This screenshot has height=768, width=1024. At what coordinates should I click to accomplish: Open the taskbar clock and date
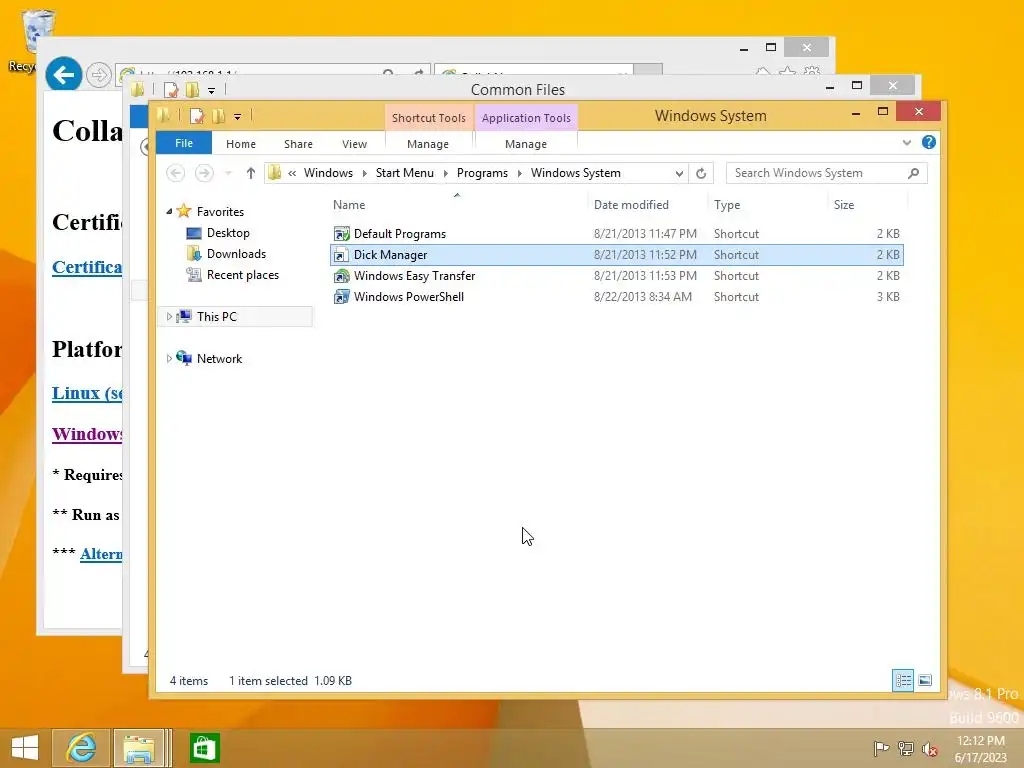980,749
